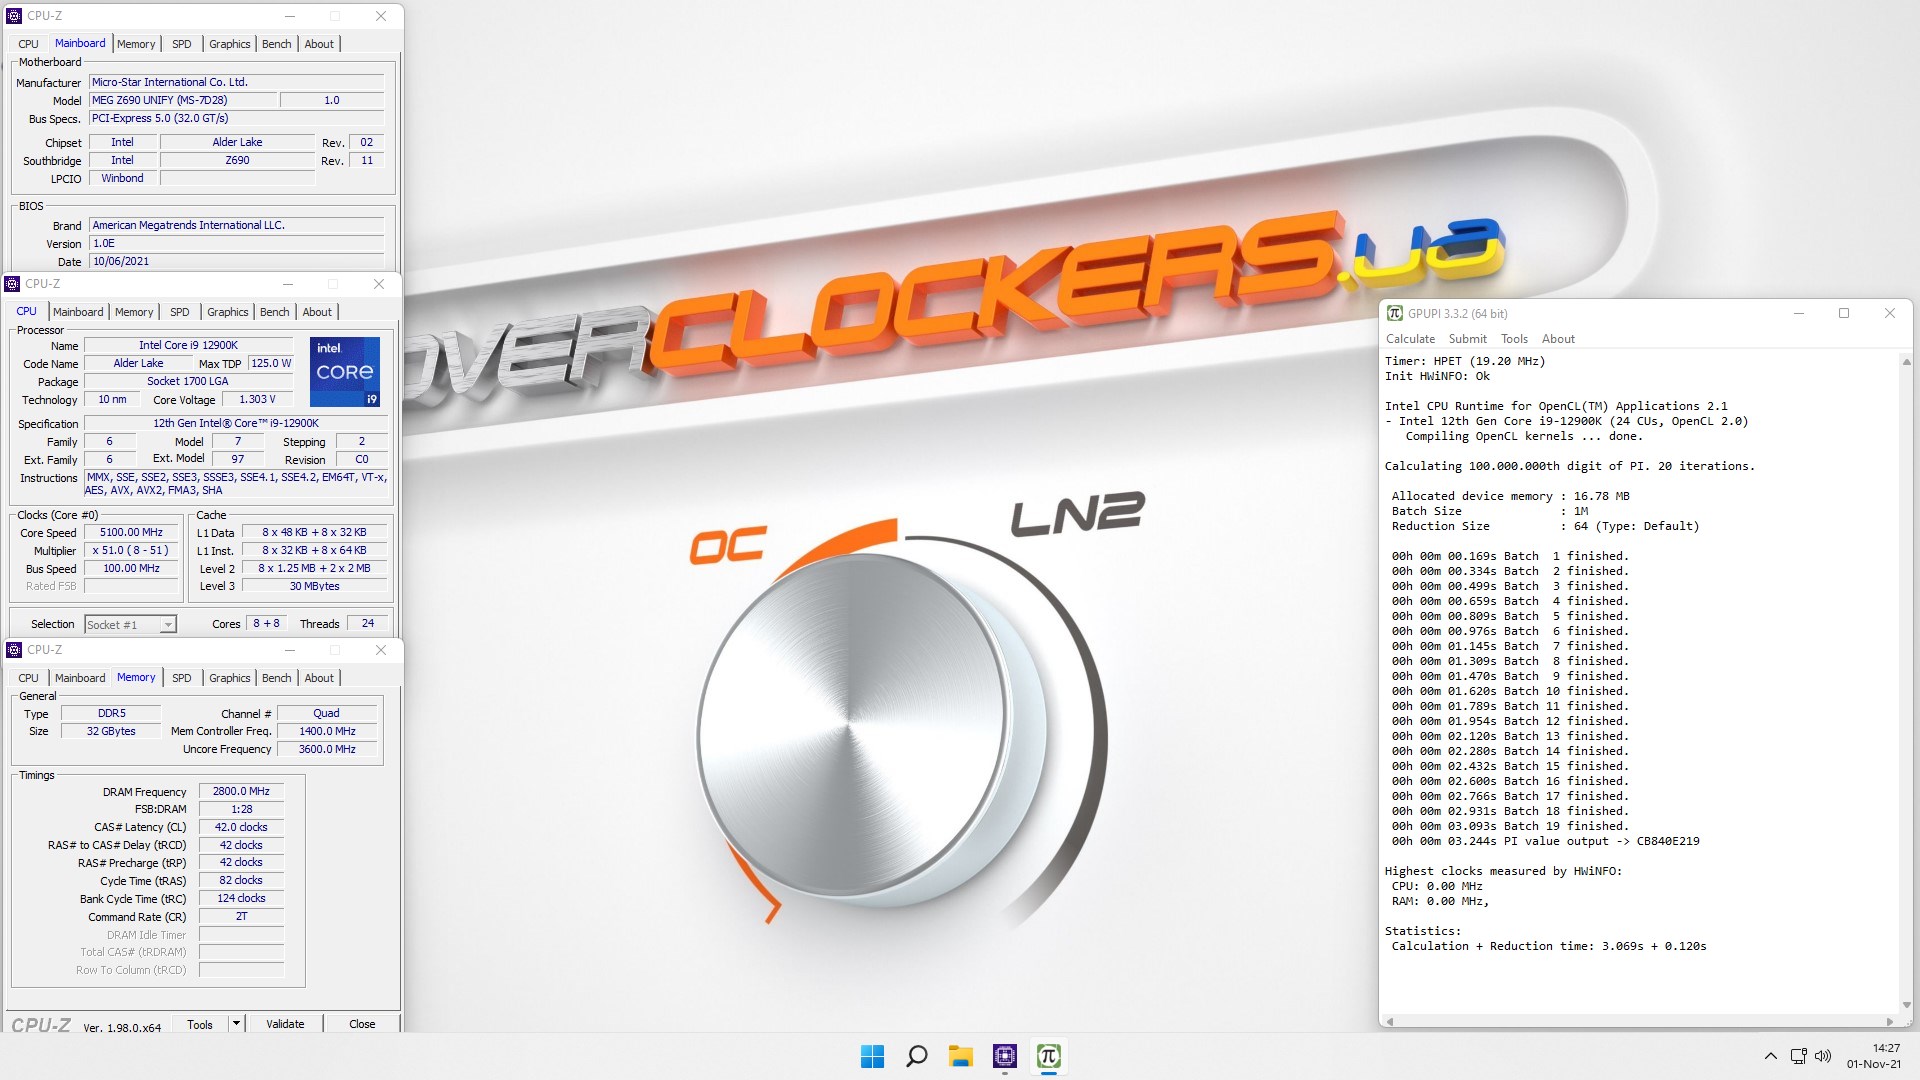Close the top CPU-Z window
Viewport: 1920px width, 1080px height.
point(381,16)
